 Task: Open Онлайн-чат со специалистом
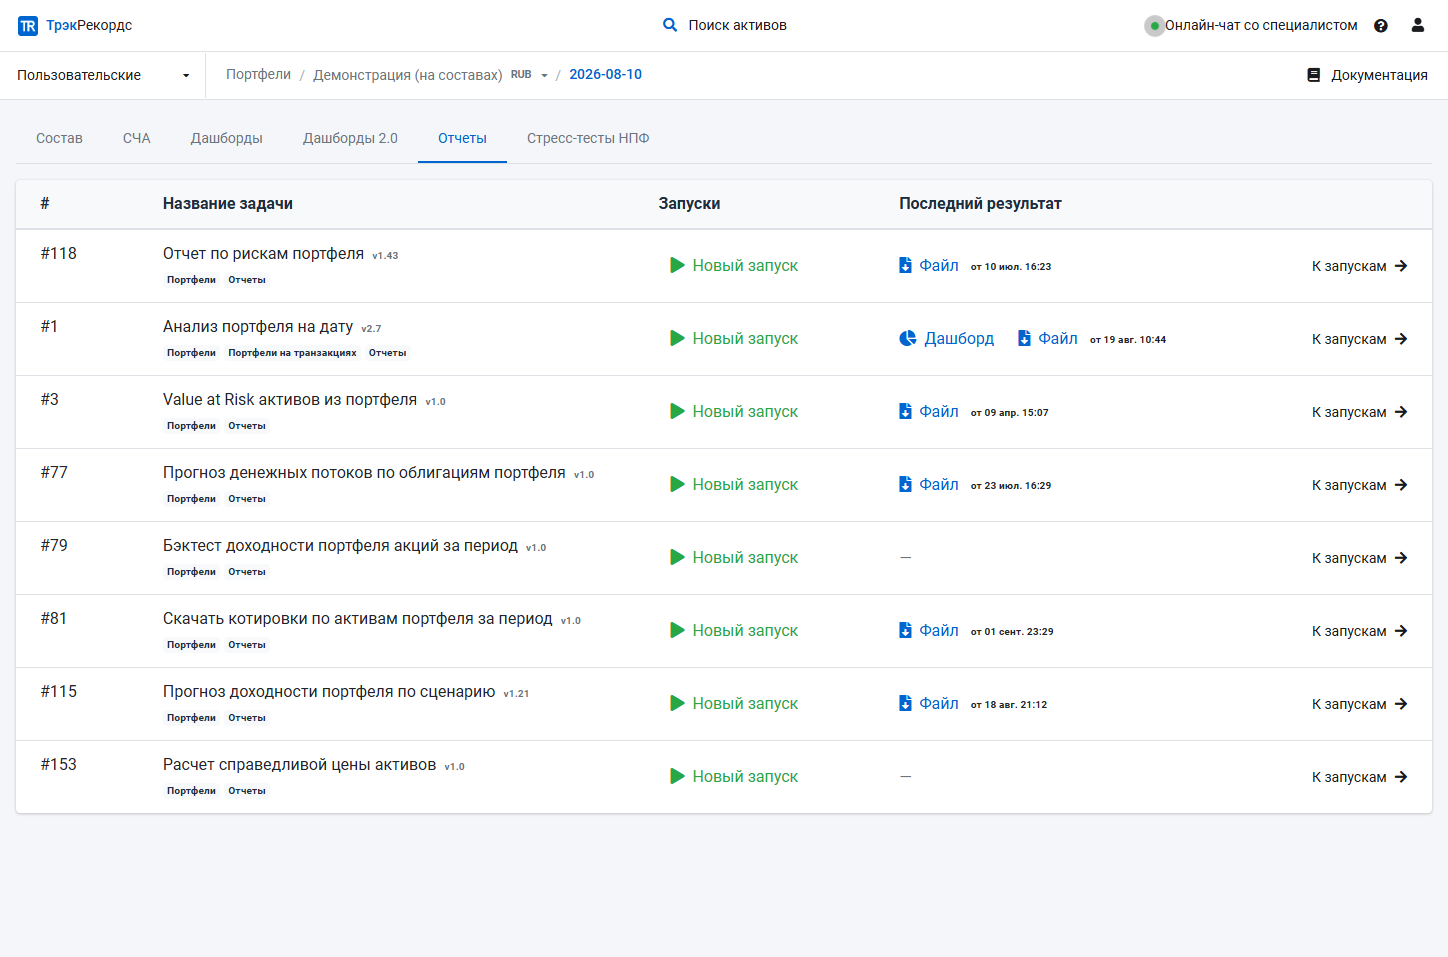(x=1261, y=25)
